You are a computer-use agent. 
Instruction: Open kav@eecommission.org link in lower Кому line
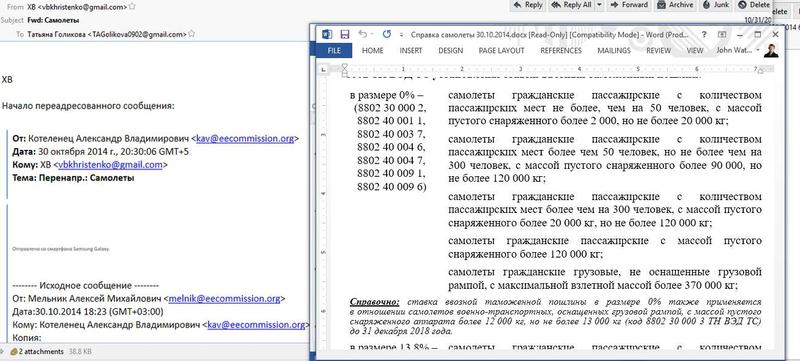tap(256, 324)
